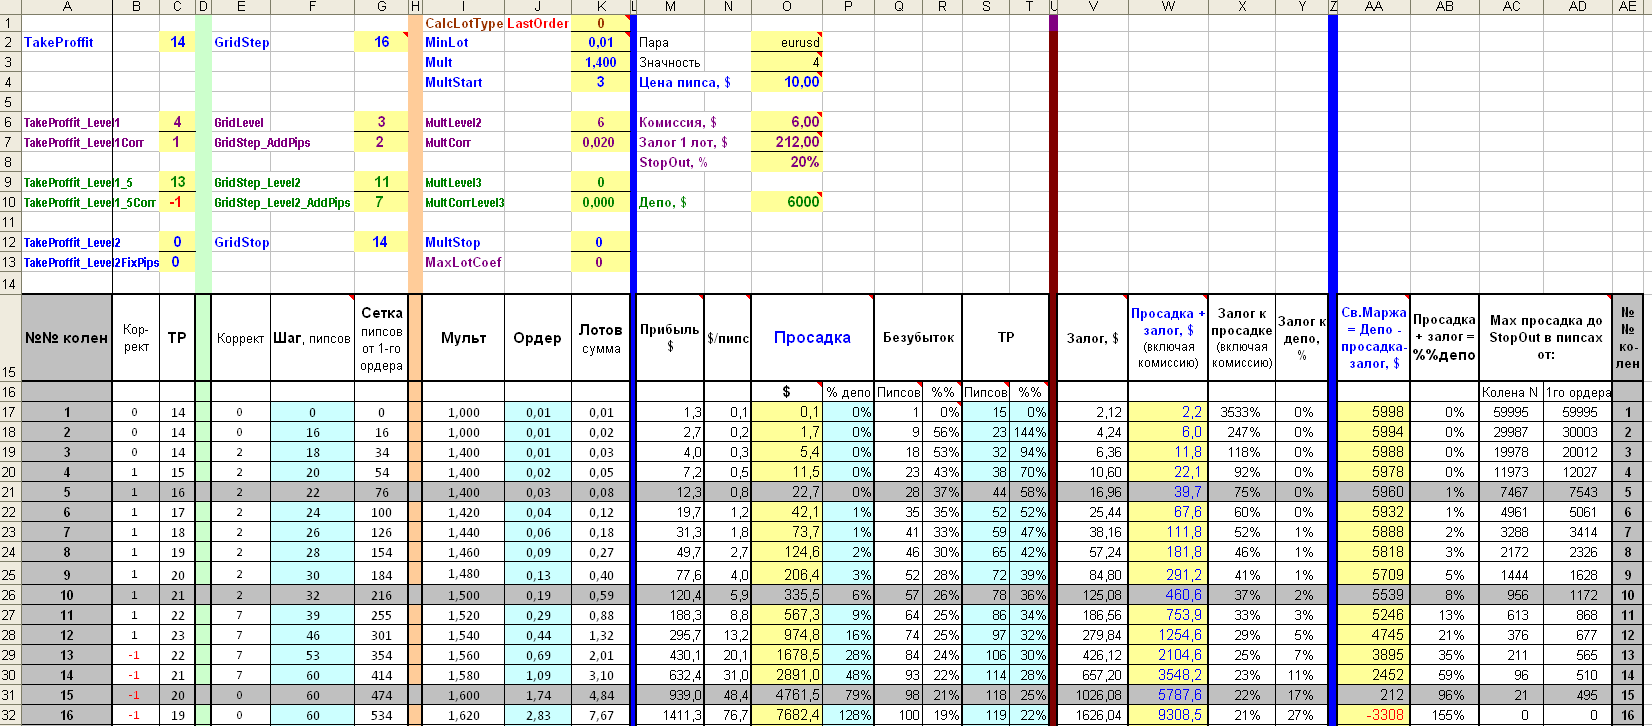
Task: Click the cell showing 9308,5
Action: [x=1168, y=716]
